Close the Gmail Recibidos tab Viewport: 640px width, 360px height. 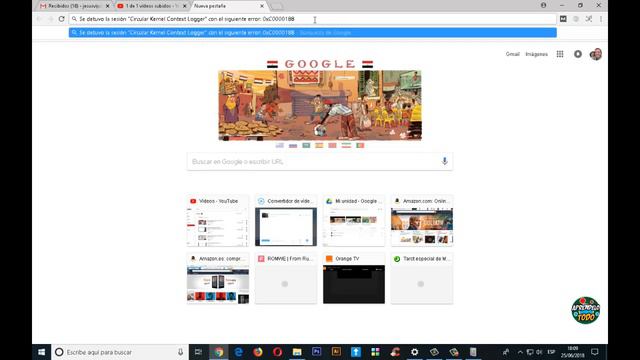point(107,6)
